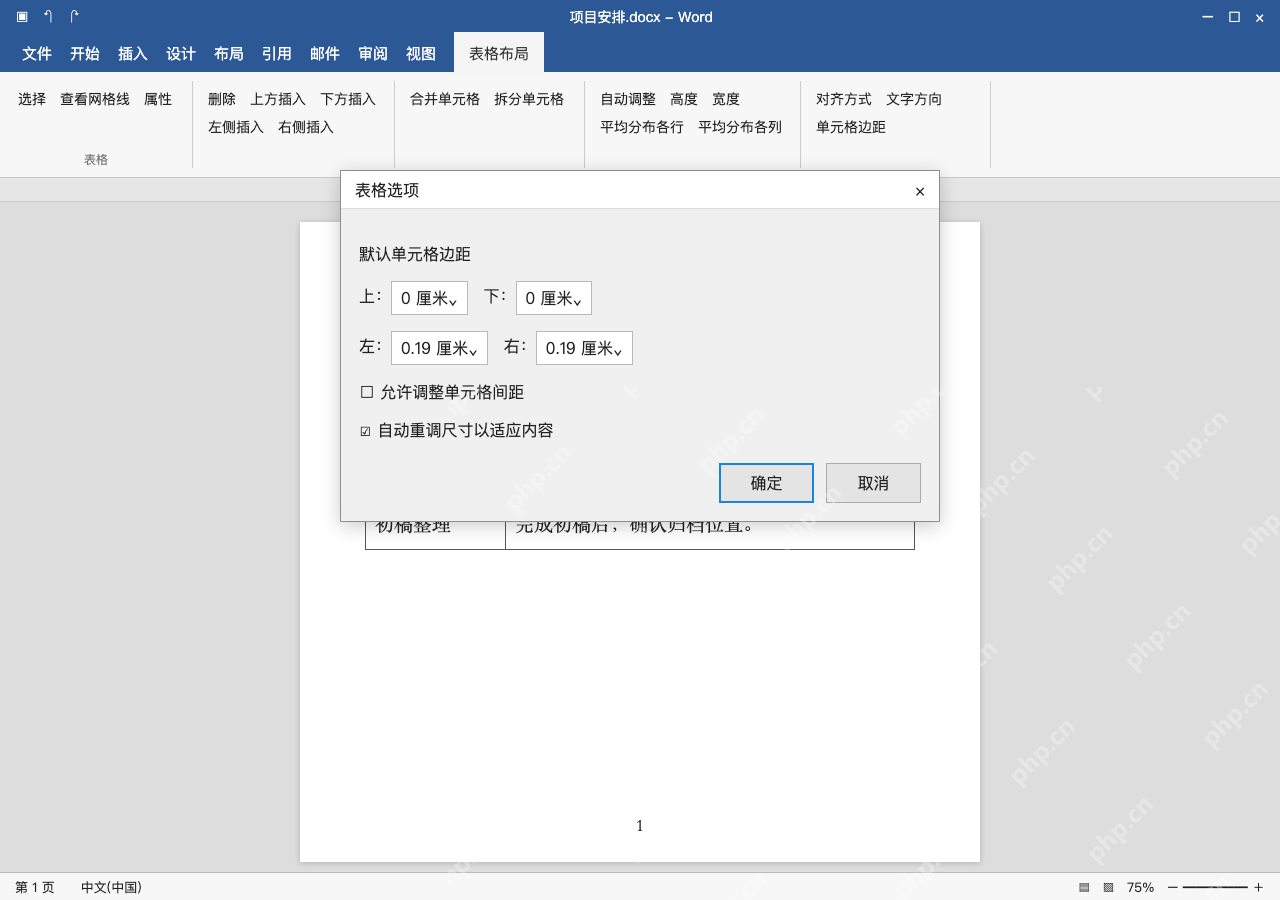1280x900 pixels.
Task: Click the redo arrow icon
Action: coord(74,17)
